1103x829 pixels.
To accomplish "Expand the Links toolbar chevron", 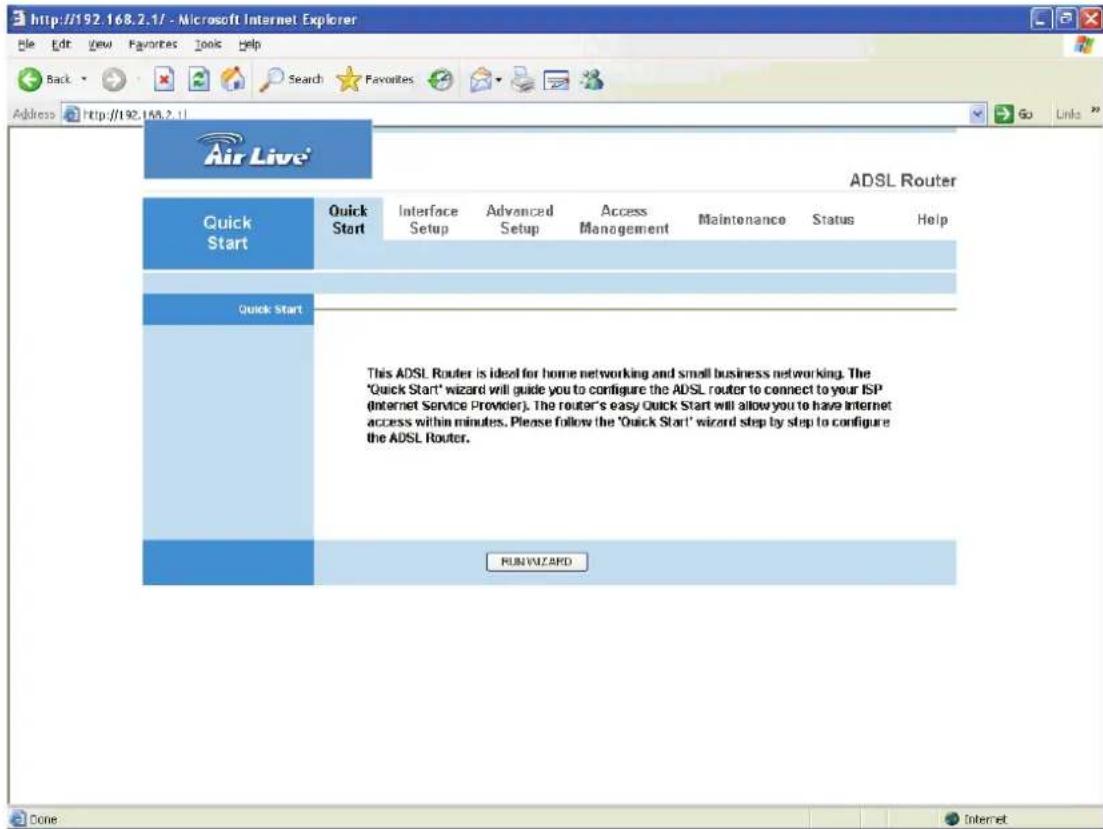I will (x=1095, y=111).
